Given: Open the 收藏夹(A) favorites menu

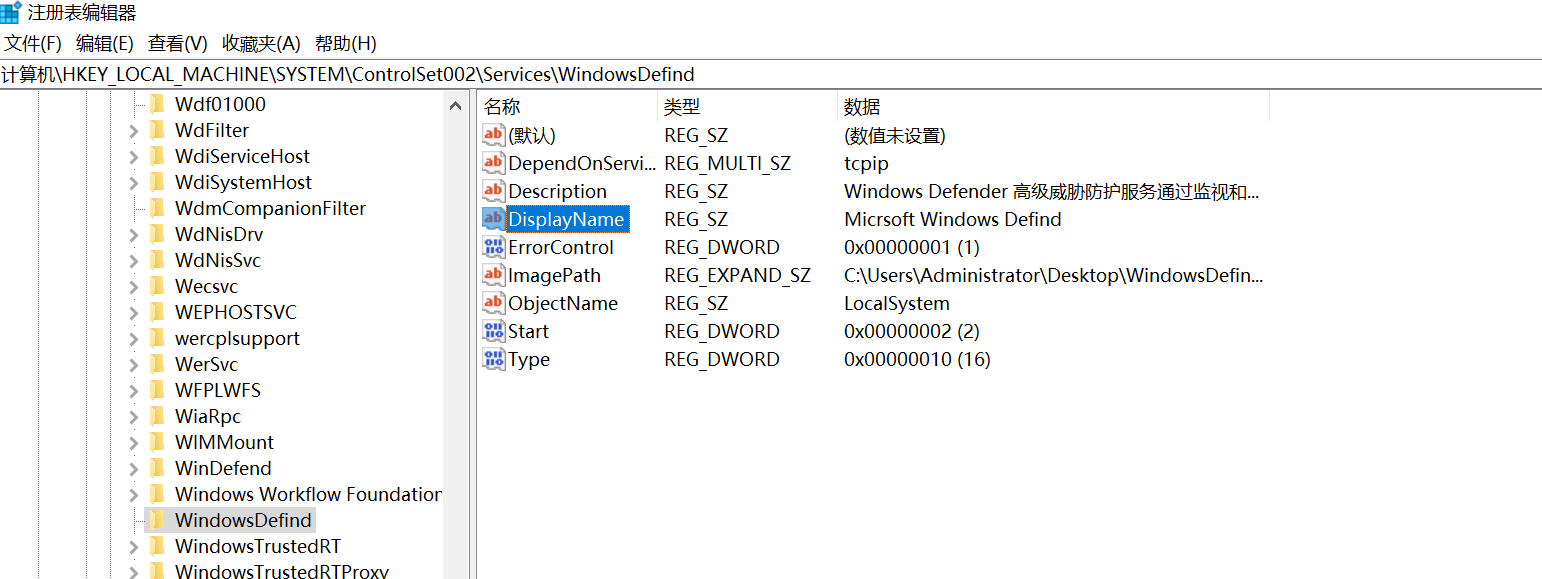Looking at the screenshot, I should click(261, 44).
